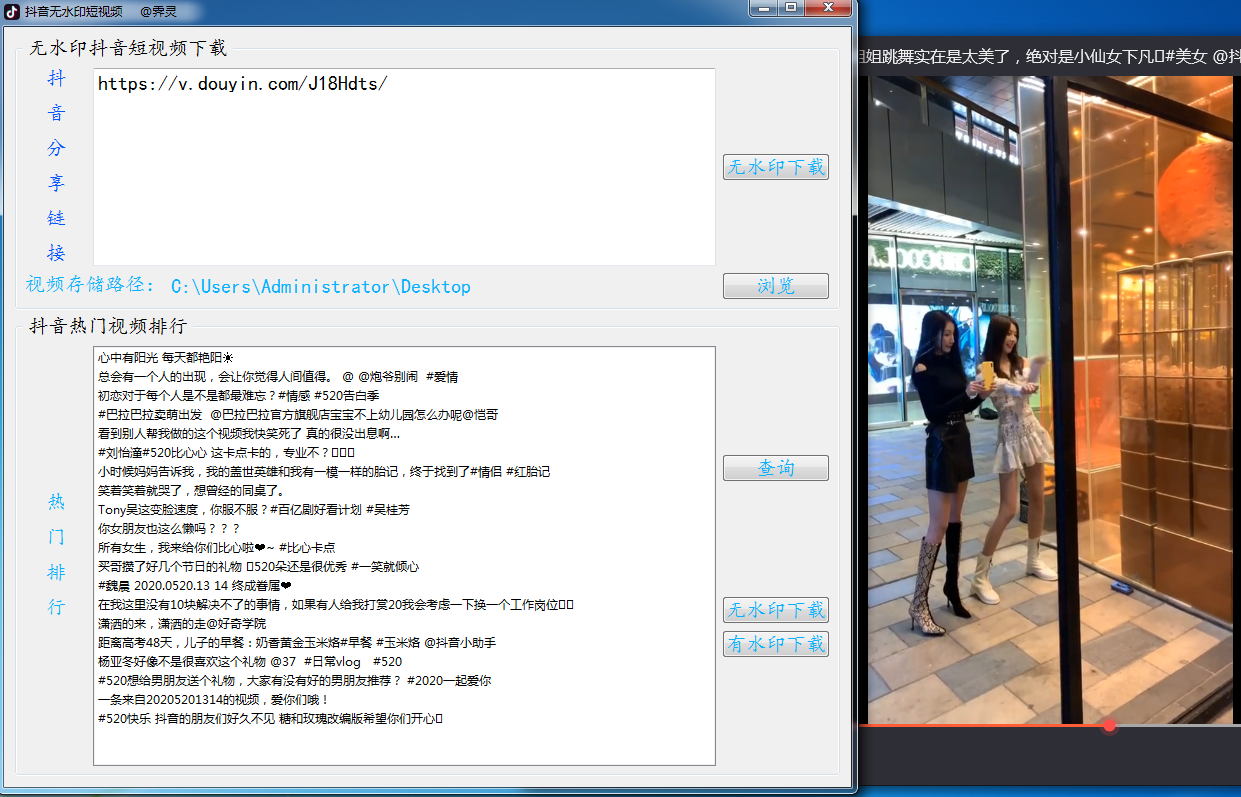Minimize the 抖音无水印短视频 window
The image size is (1241, 797).
click(764, 8)
